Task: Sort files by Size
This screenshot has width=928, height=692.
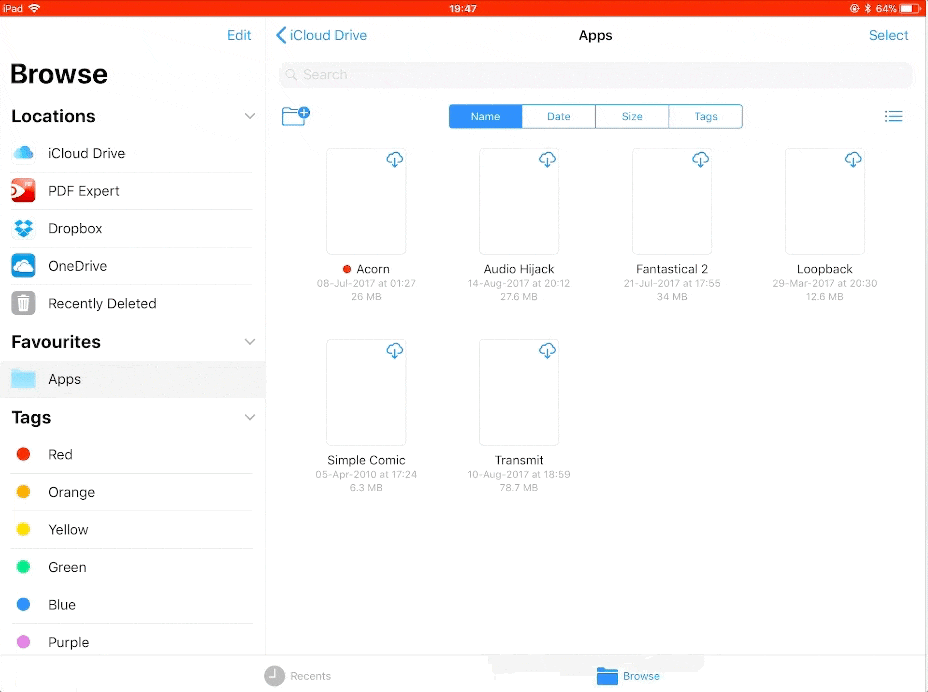Action: 632,117
